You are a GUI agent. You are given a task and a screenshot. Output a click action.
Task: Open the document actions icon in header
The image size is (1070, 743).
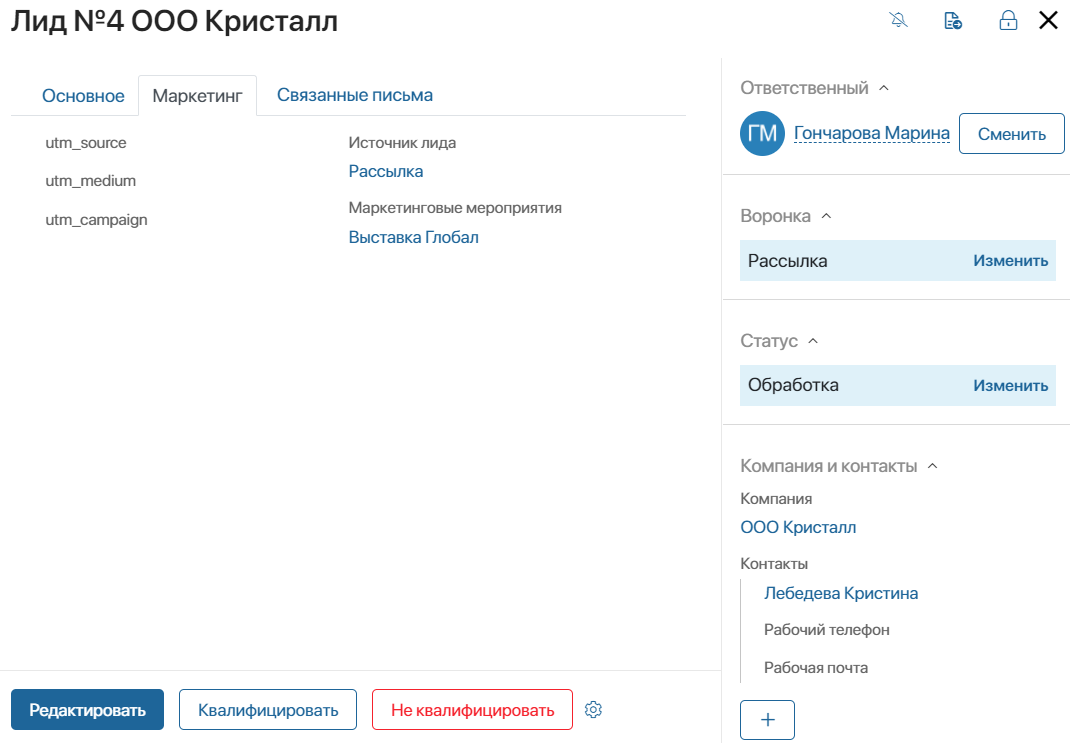[953, 20]
